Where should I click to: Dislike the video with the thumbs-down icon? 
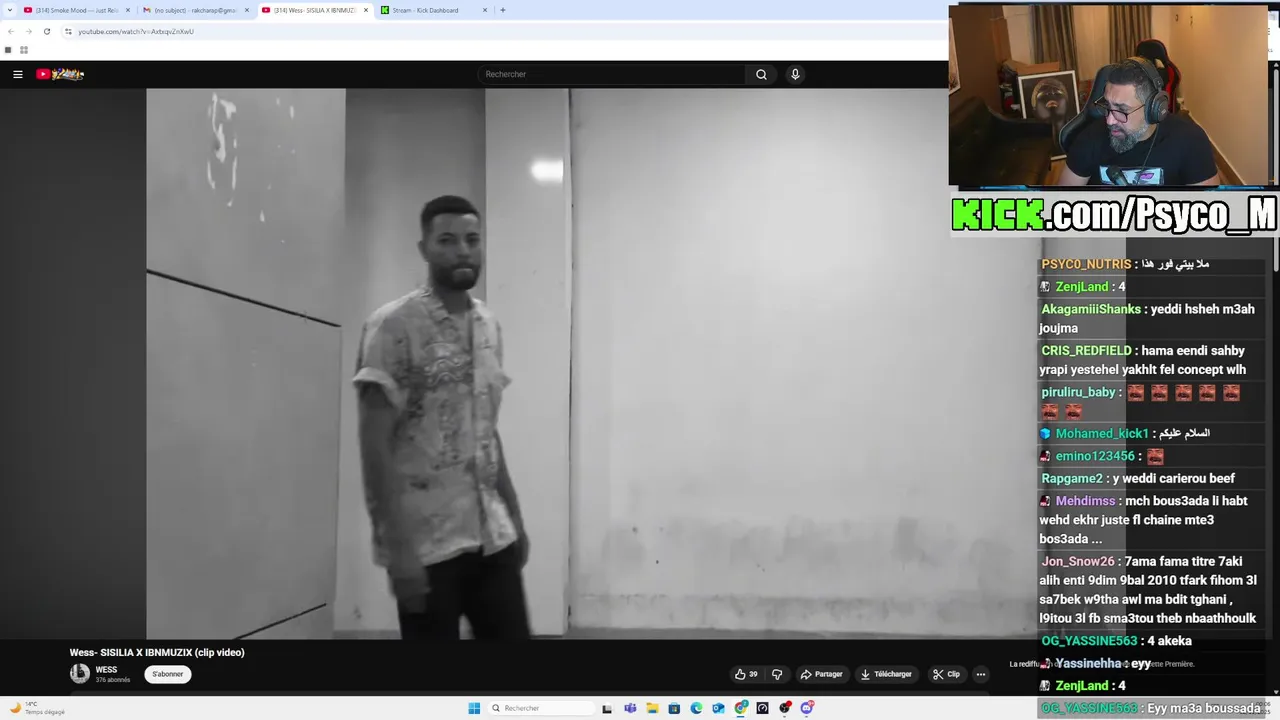pos(777,674)
